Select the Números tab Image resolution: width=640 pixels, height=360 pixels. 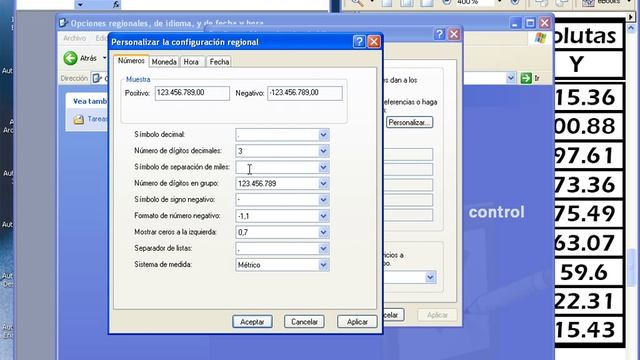(x=131, y=60)
